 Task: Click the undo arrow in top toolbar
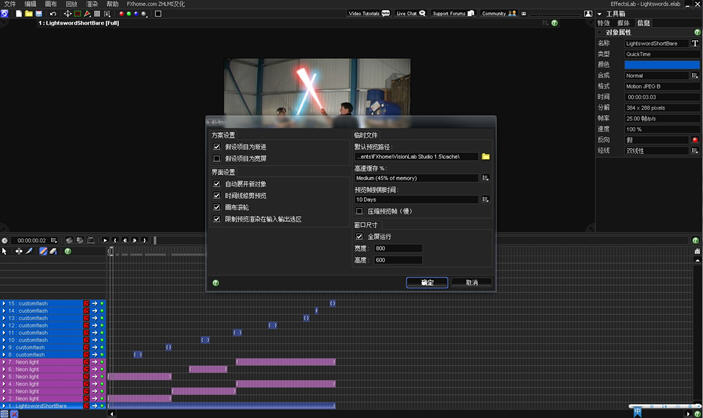53,14
